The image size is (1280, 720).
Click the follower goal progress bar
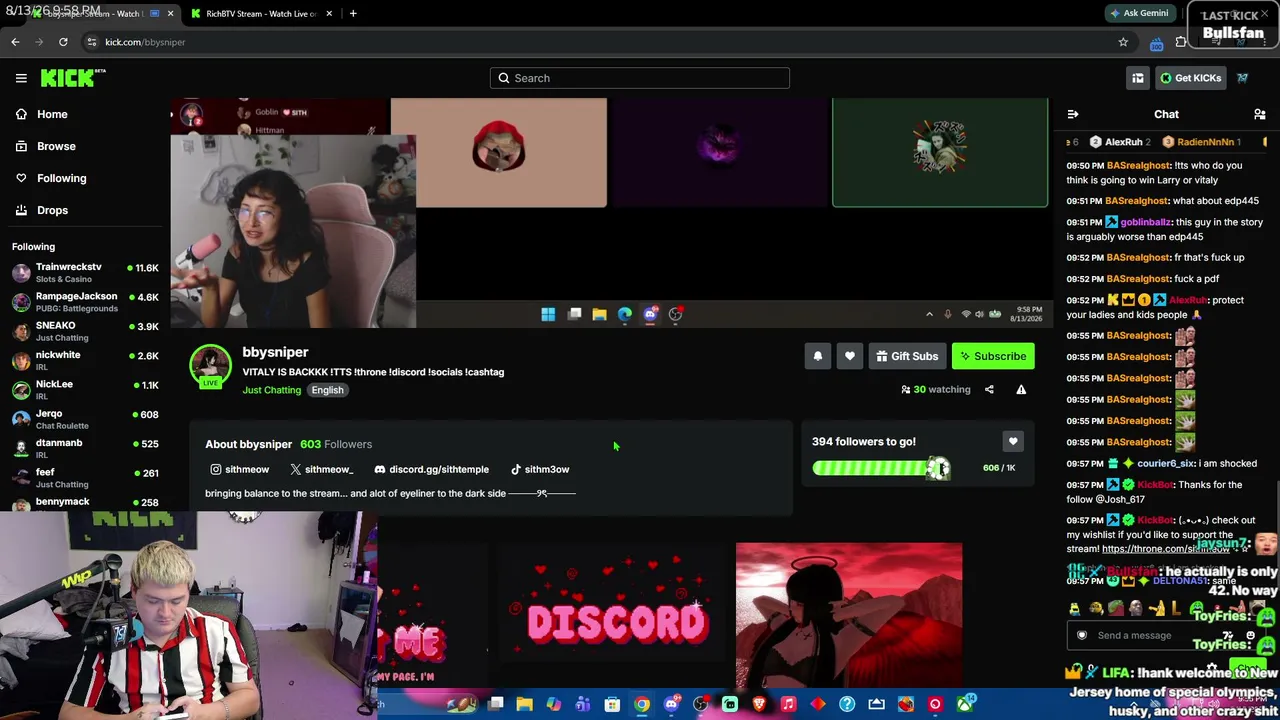(880, 468)
